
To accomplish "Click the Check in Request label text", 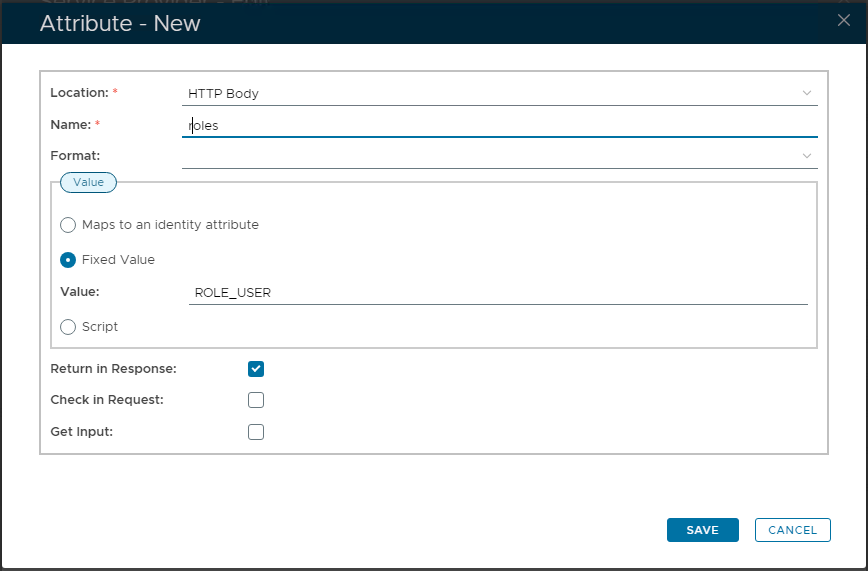I will [107, 400].
